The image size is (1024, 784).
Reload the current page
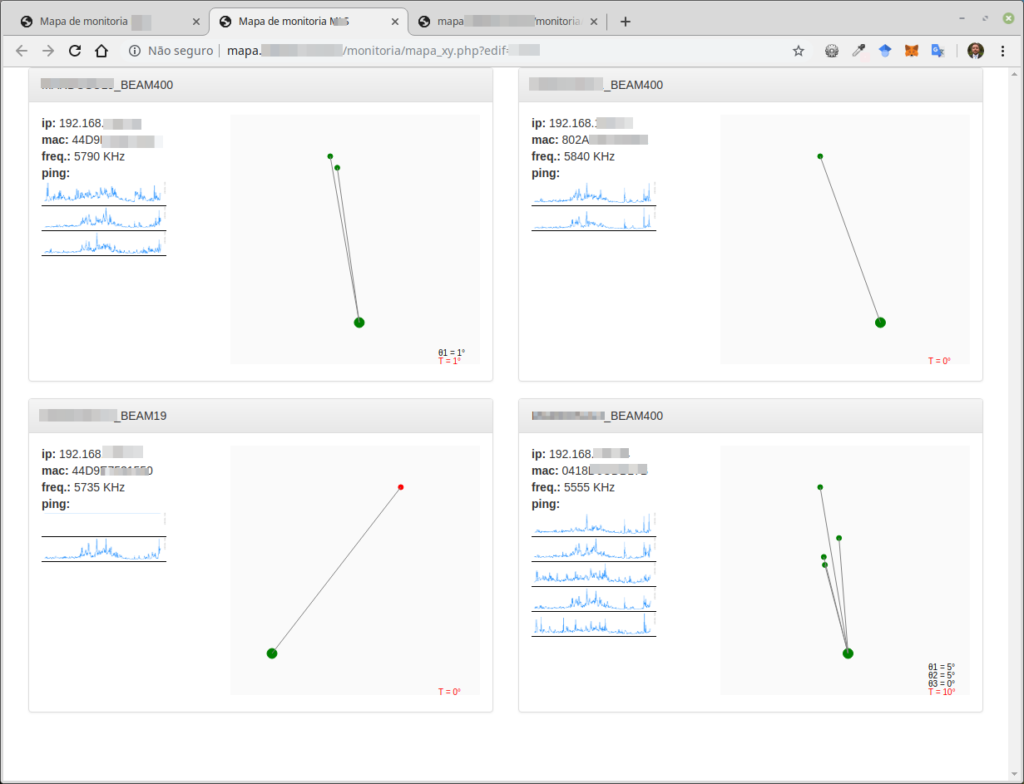coord(74,51)
